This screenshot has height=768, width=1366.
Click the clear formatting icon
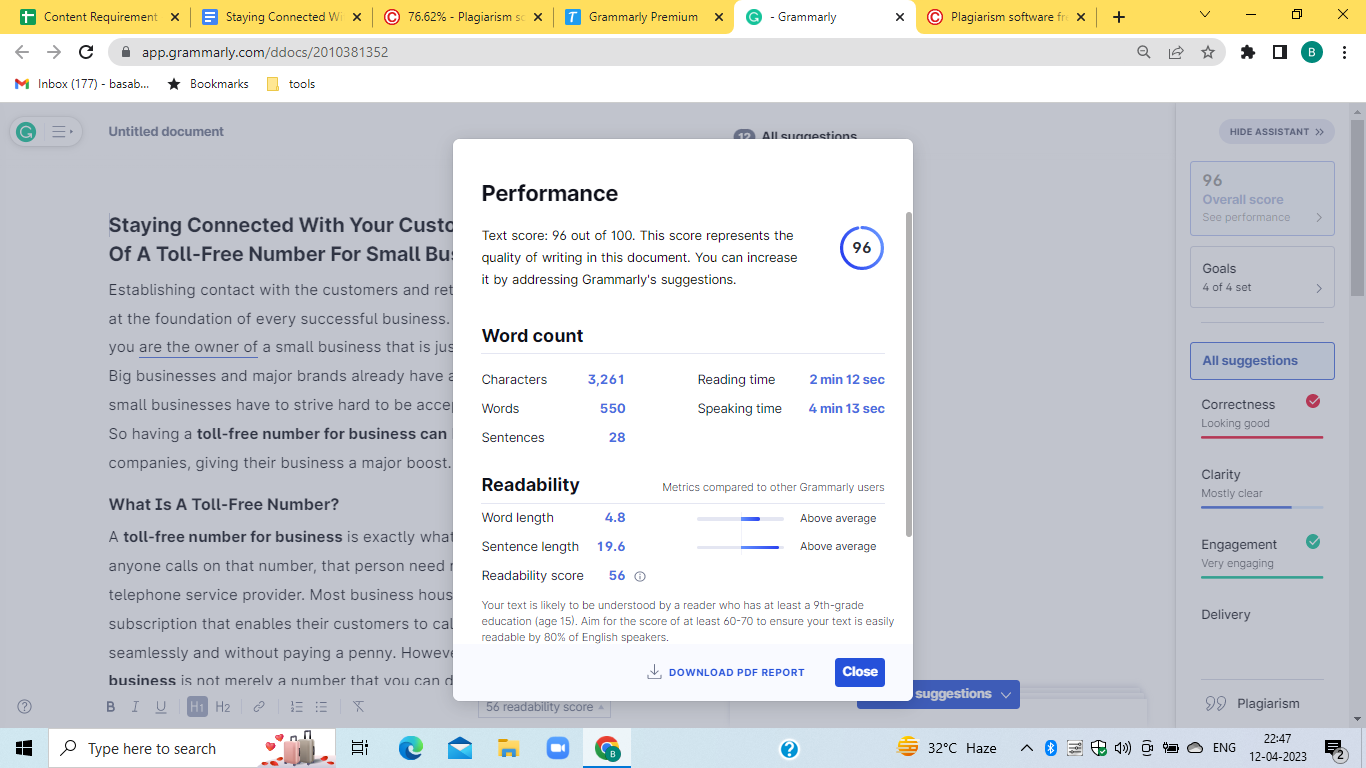tap(358, 707)
